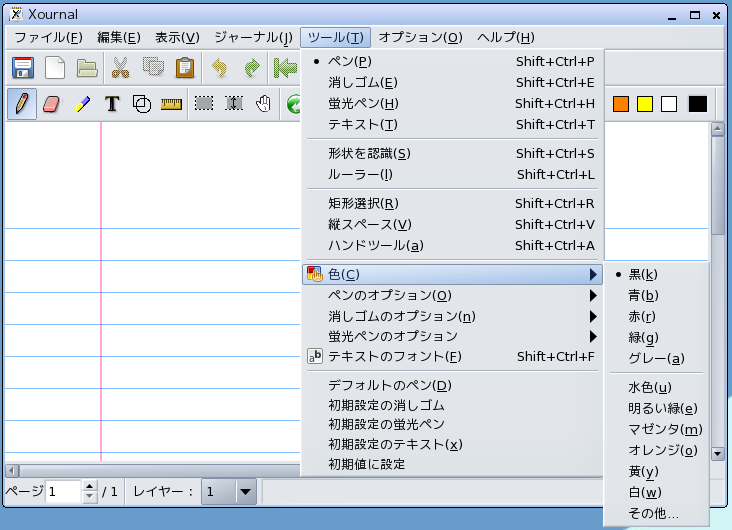Open 表示(V) menu
This screenshot has width=732, height=530.
tap(177, 37)
